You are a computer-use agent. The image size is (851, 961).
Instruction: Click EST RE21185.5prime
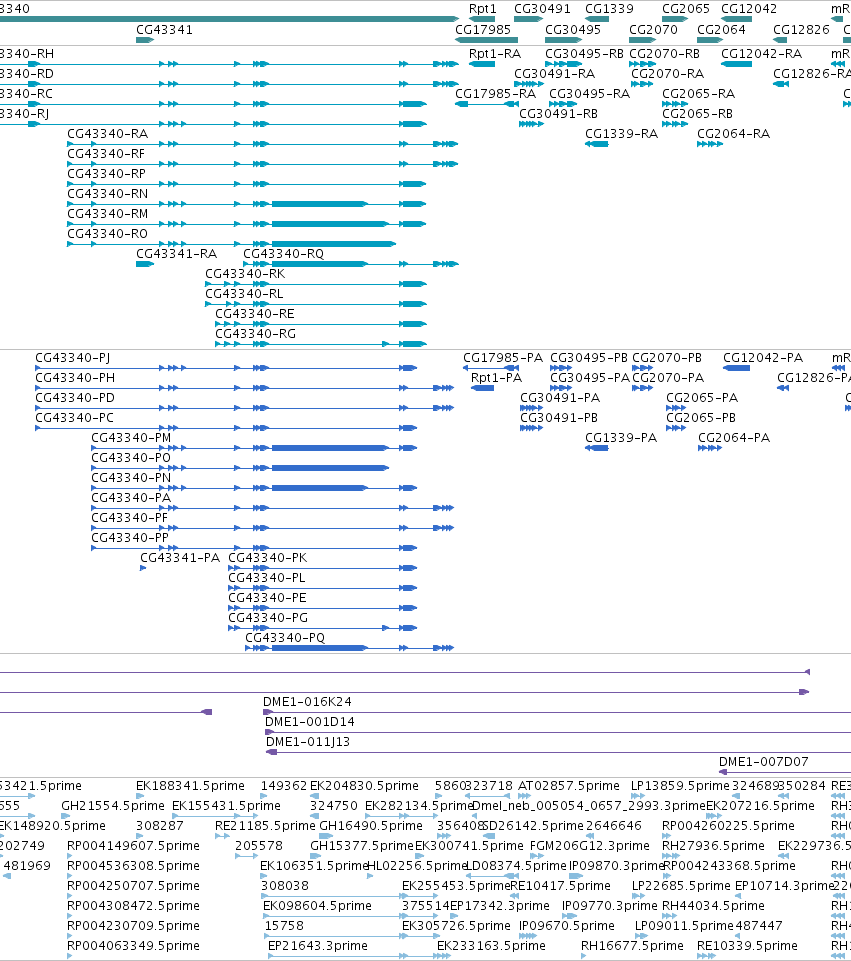coord(265,826)
